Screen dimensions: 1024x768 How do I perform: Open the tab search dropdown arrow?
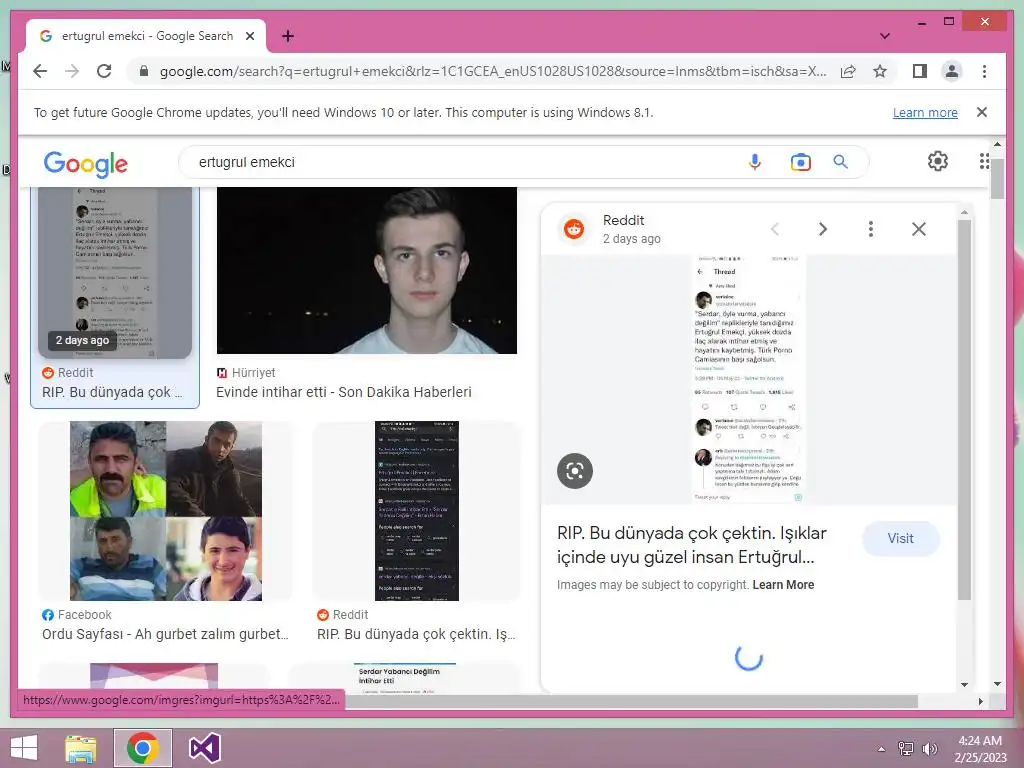pyautogui.click(x=884, y=36)
